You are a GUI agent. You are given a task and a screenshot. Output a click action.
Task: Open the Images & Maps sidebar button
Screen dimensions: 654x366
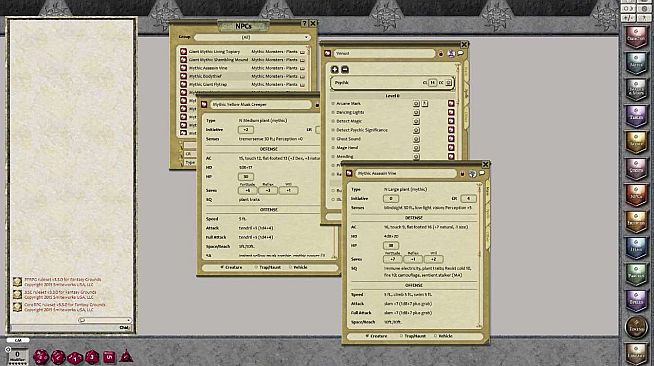(636, 90)
